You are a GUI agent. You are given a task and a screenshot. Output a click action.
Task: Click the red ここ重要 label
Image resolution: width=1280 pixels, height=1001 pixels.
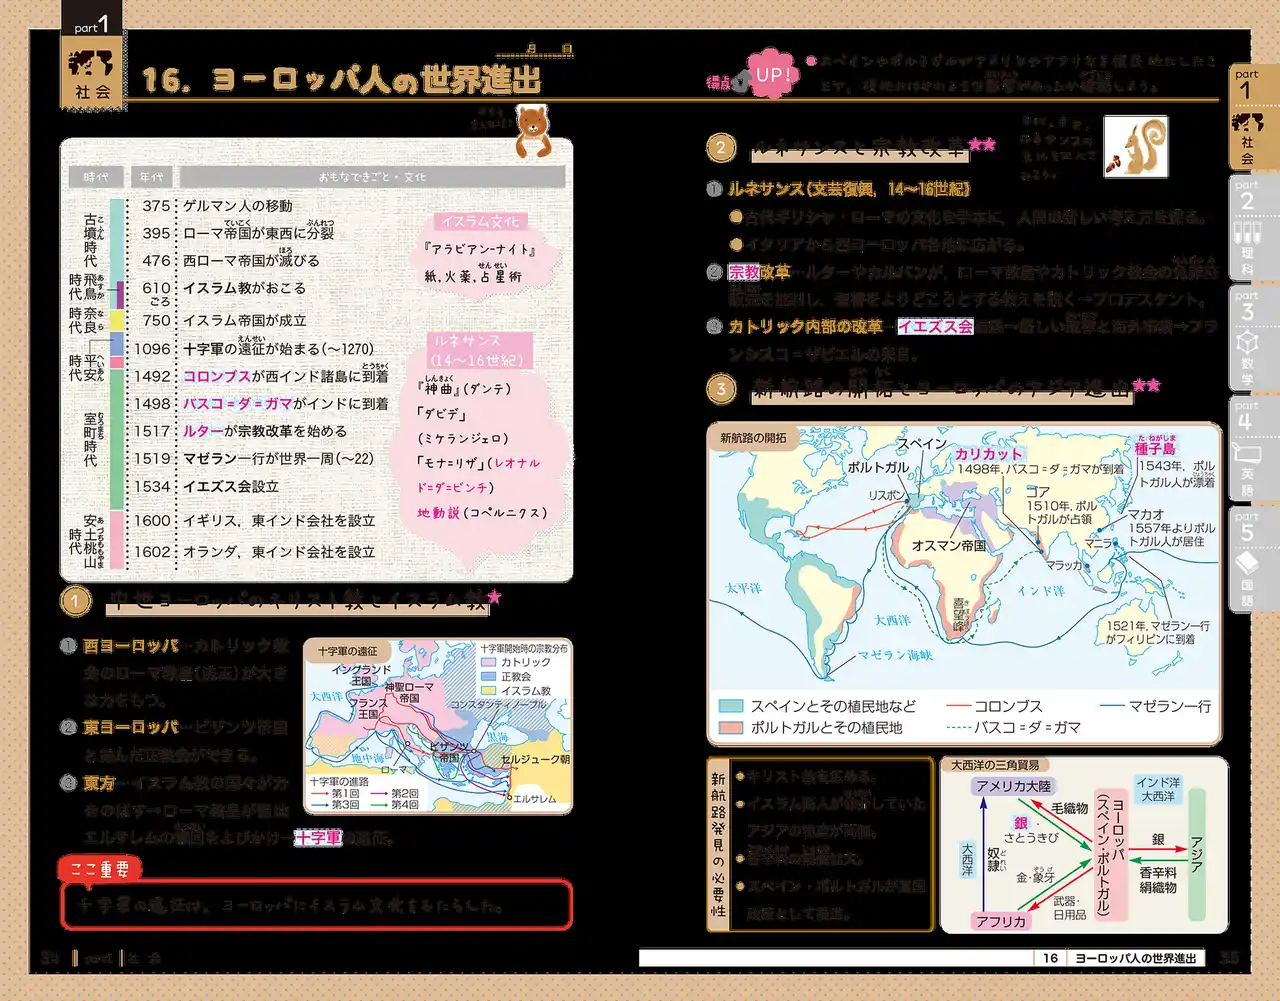100,869
